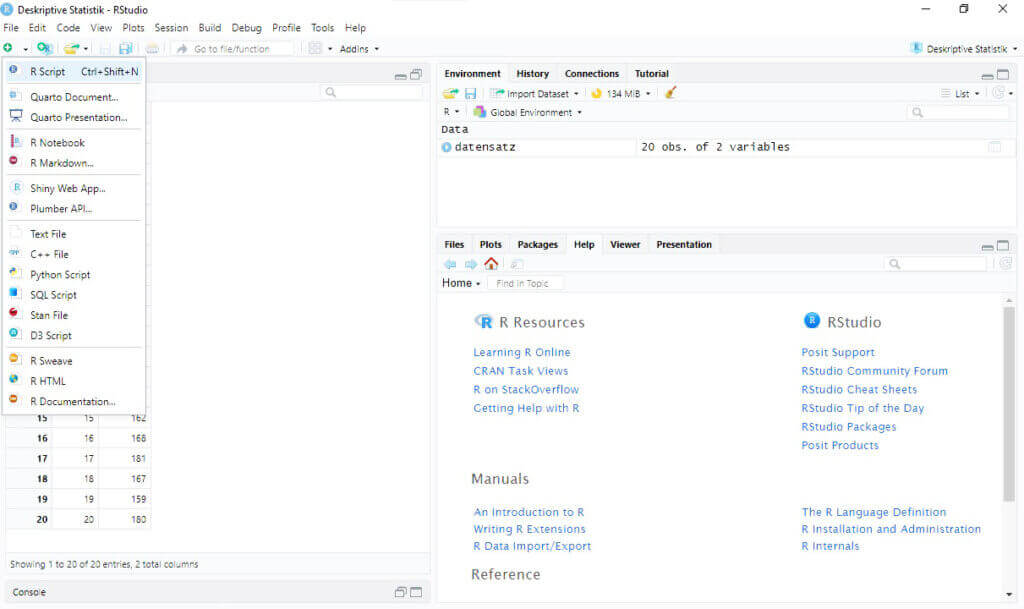Click the Go to file/function field
This screenshot has height=609, width=1024.
[x=232, y=49]
